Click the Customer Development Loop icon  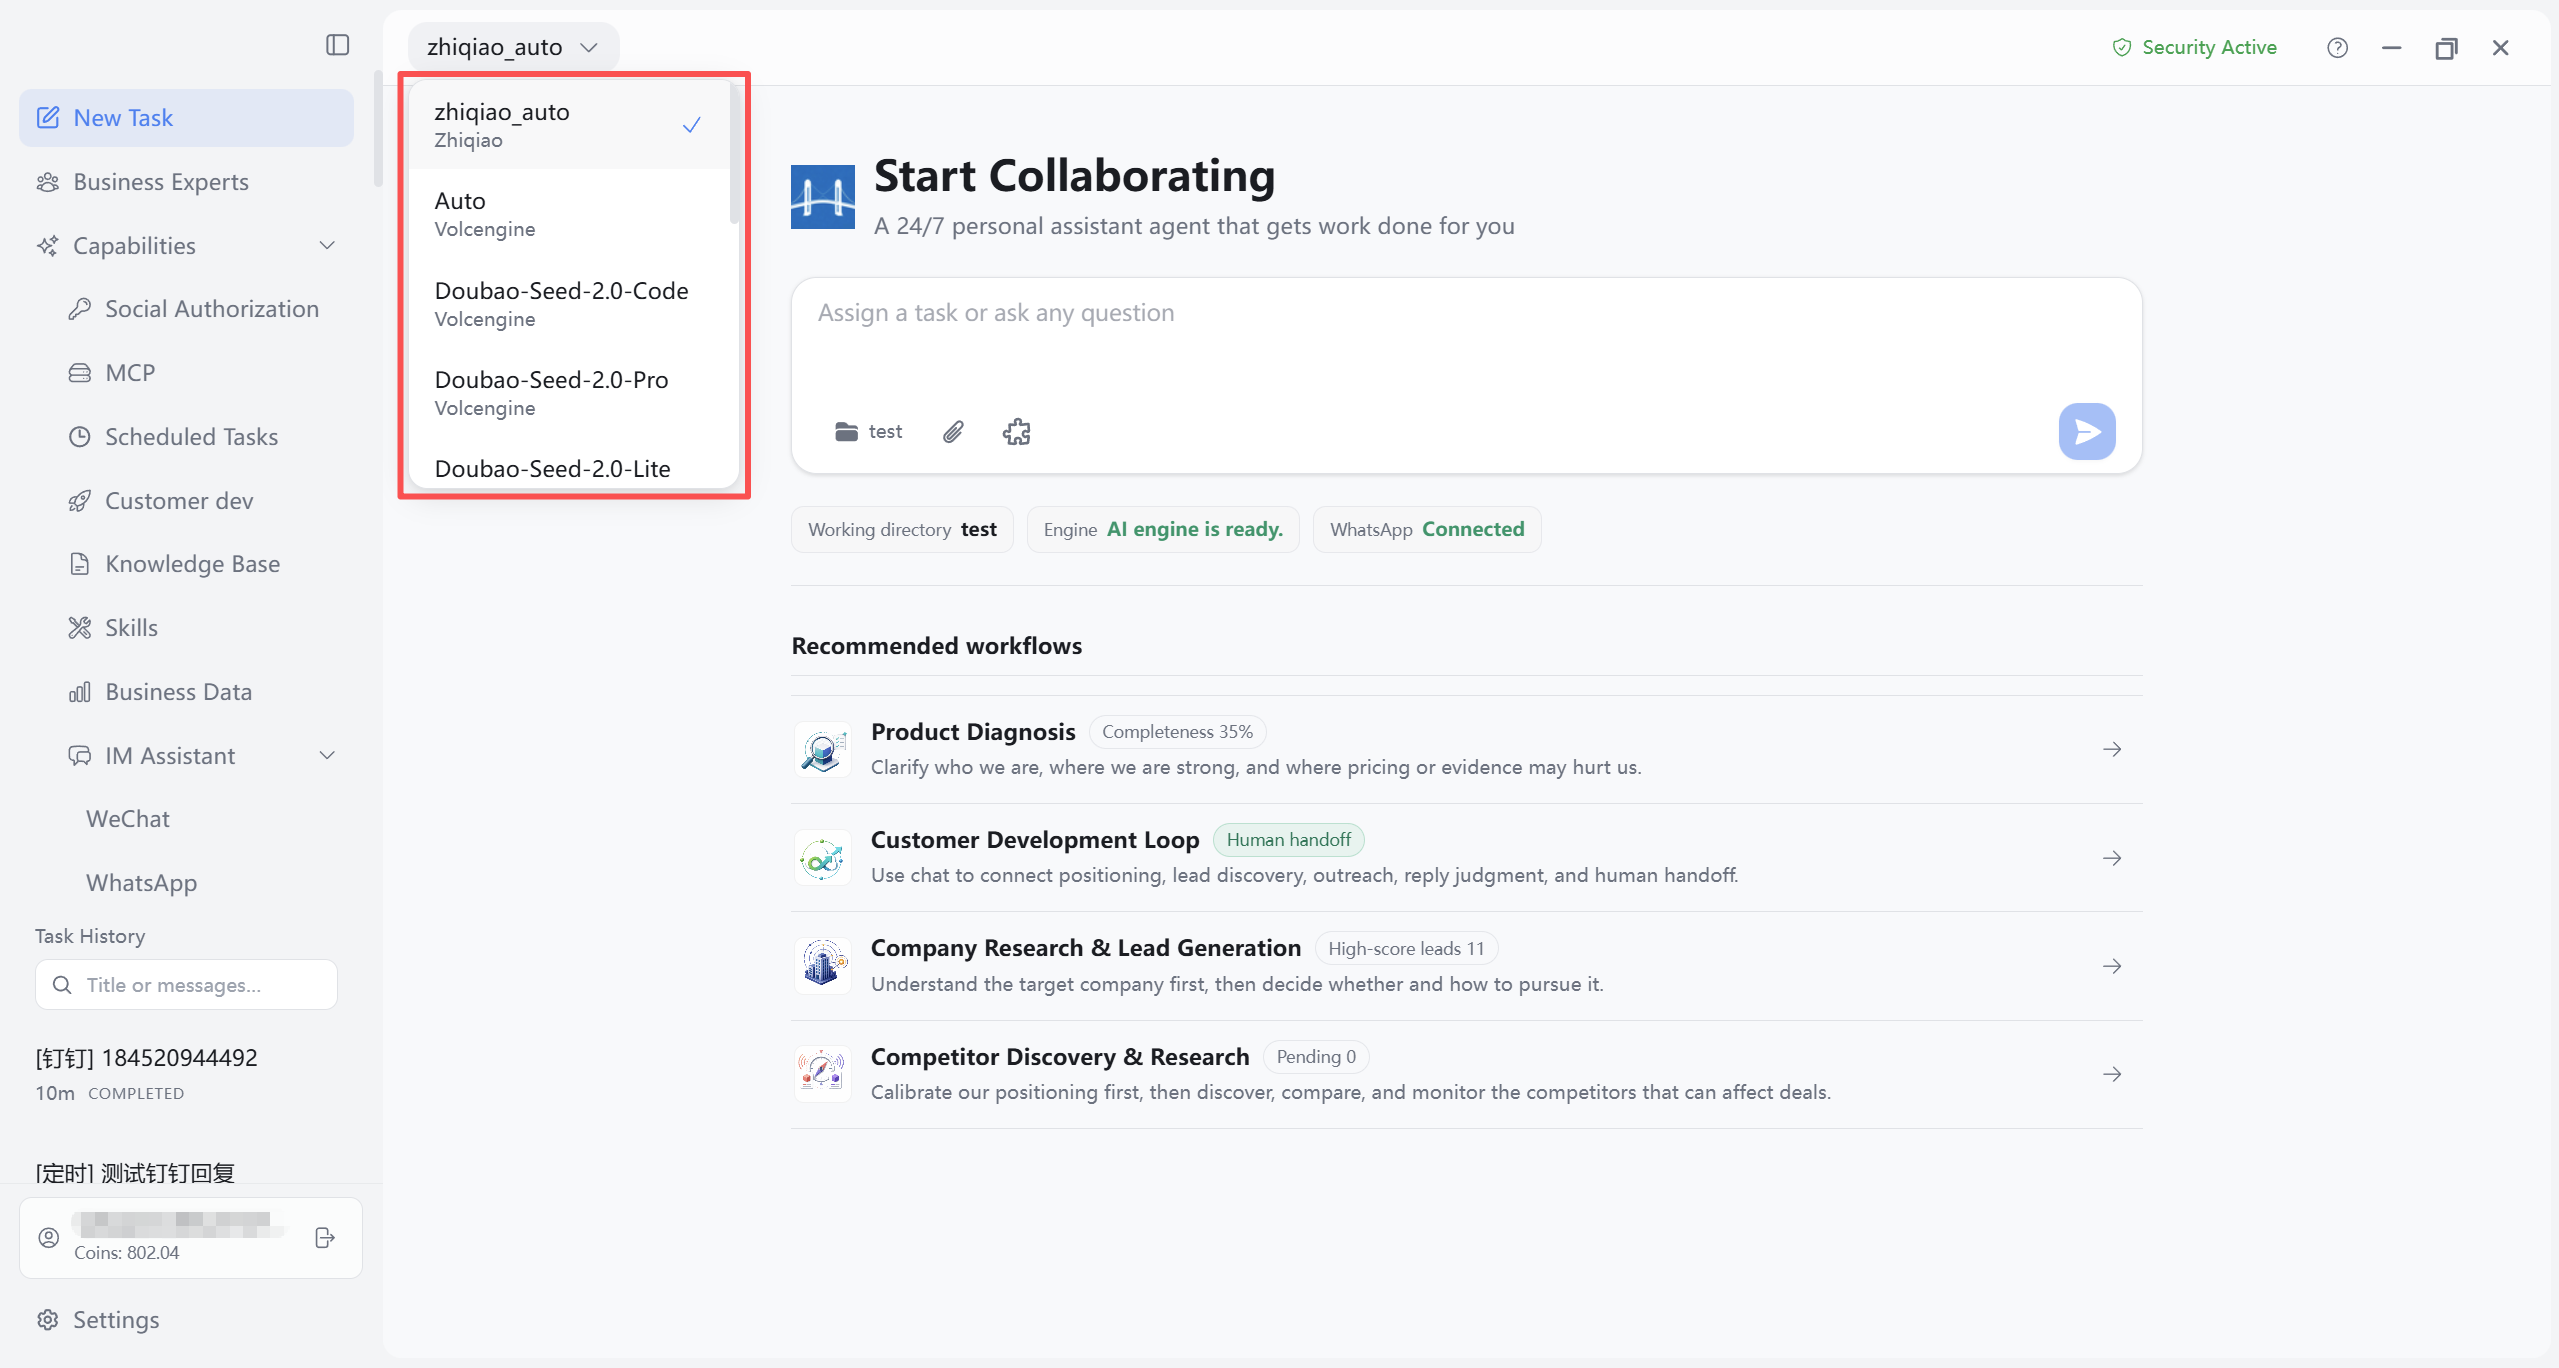pos(823,858)
